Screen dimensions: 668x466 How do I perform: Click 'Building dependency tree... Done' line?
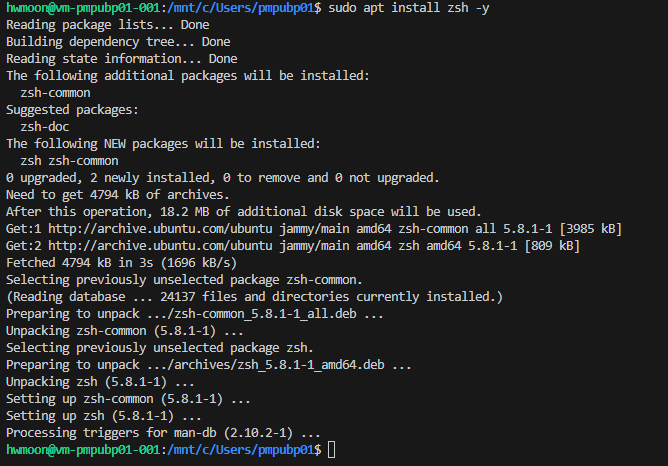coord(118,42)
